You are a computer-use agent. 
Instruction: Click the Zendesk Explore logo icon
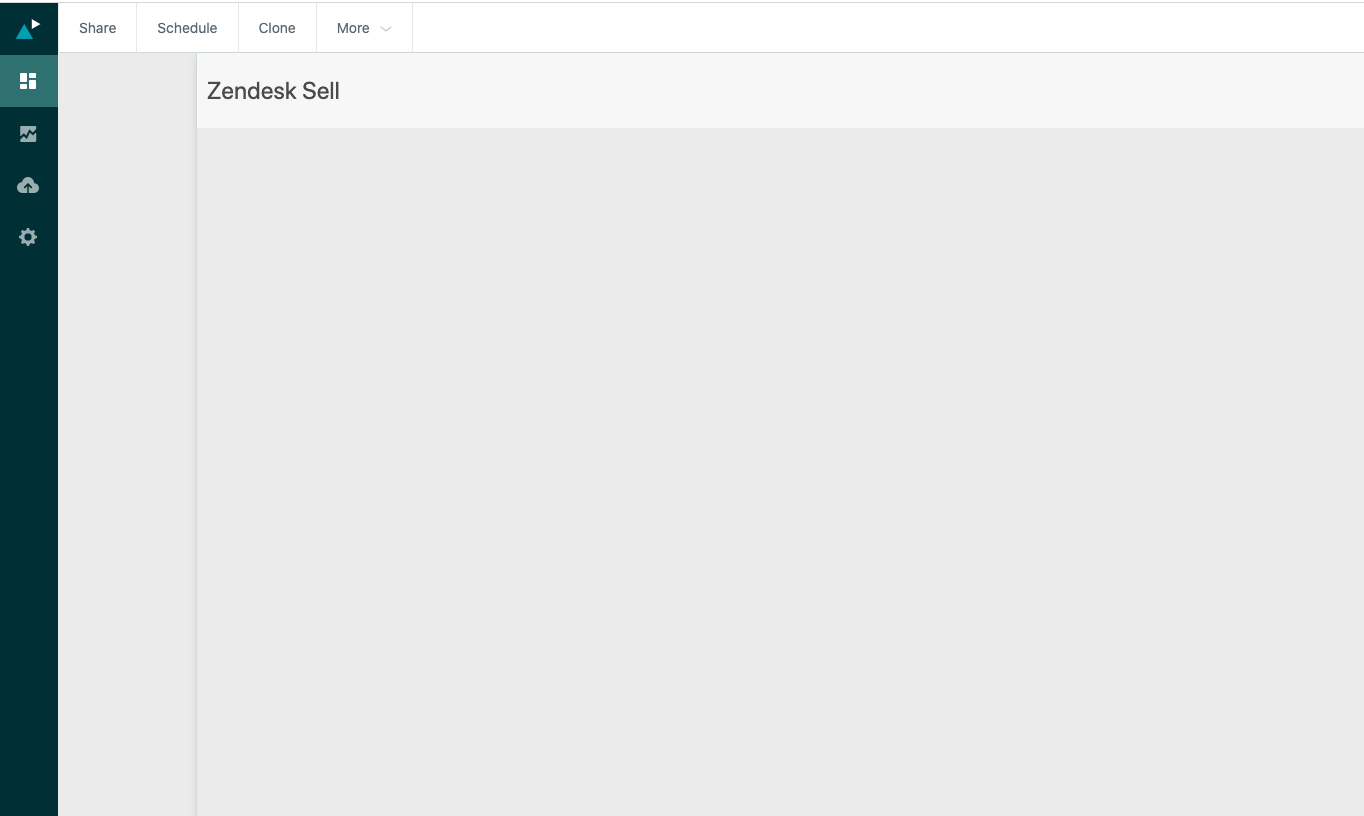[x=28, y=28]
